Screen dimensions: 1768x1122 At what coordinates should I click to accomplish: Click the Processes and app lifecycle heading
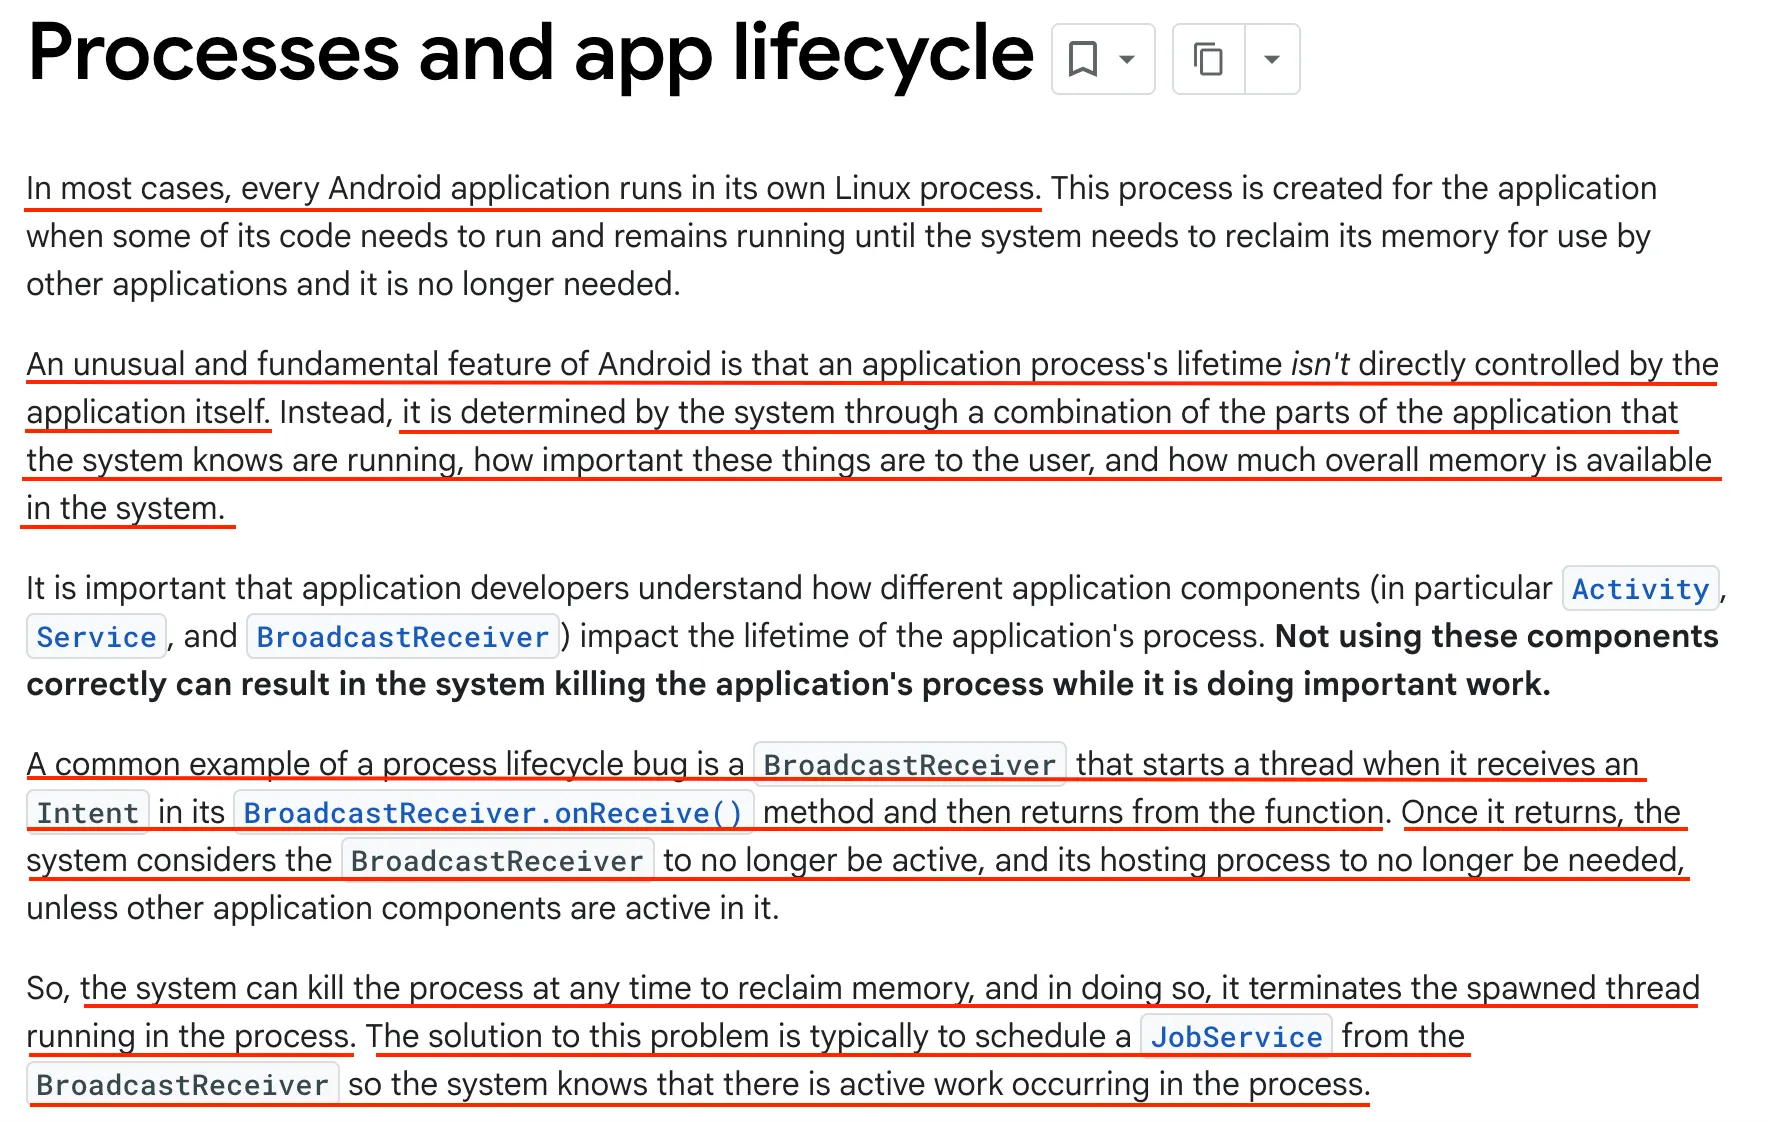point(531,55)
